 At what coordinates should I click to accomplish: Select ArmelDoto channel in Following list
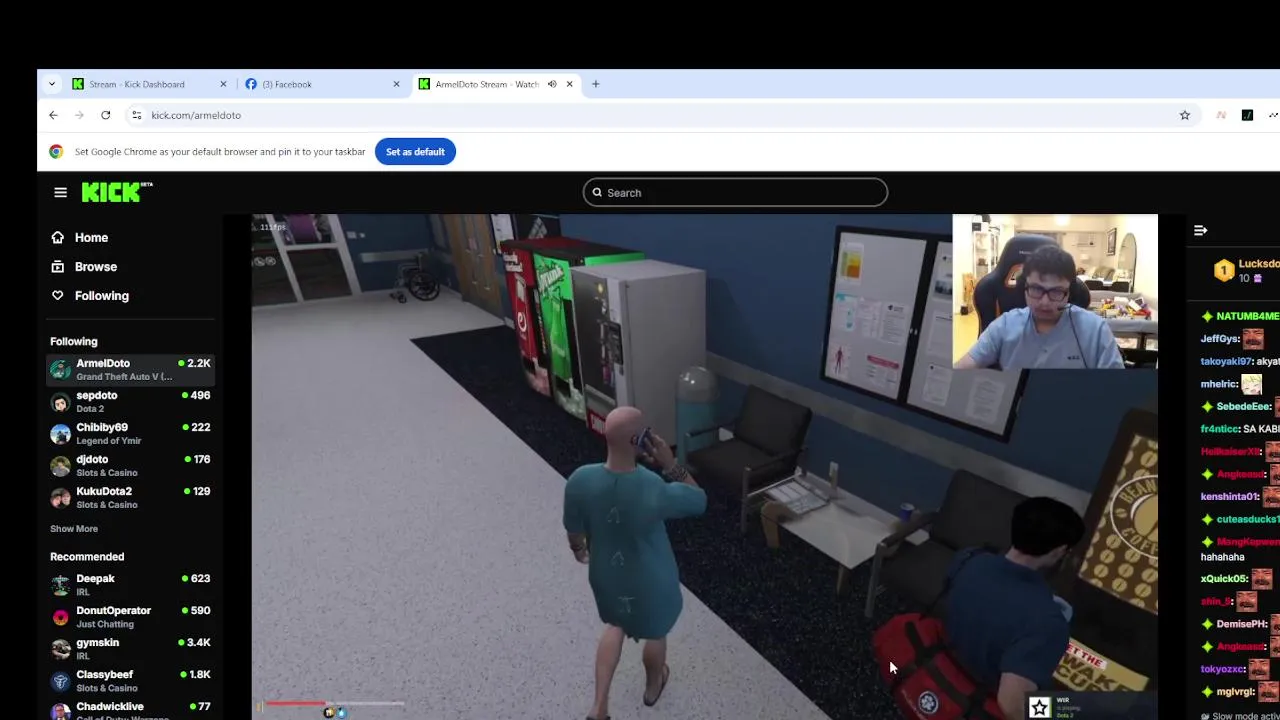tap(130, 370)
